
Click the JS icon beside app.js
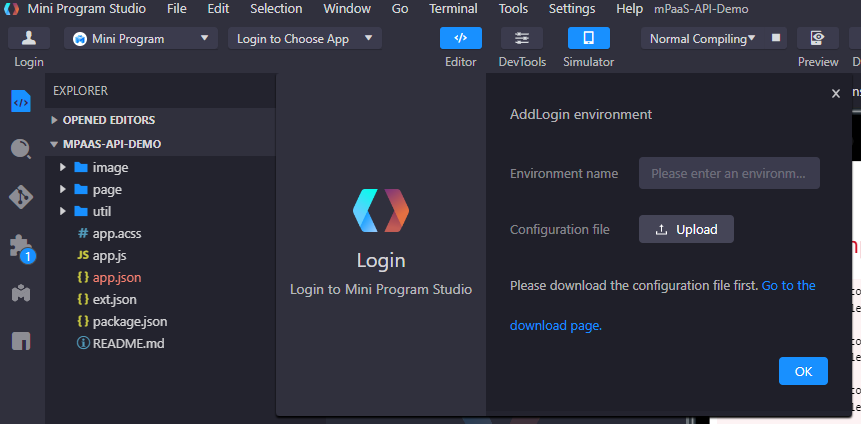coord(83,255)
